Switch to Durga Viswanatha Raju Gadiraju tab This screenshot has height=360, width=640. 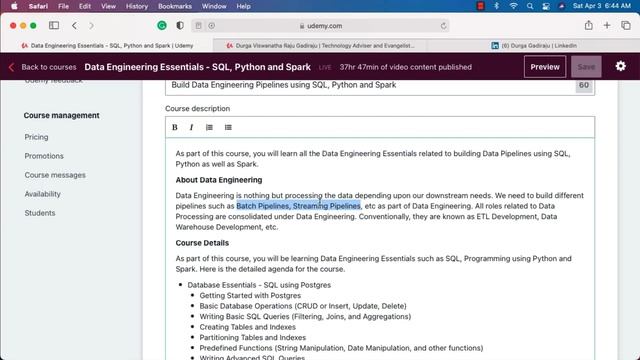pos(320,45)
